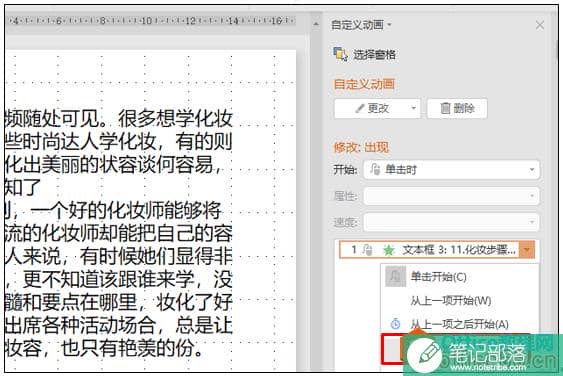Choose 单击开始(C) from the menu
The height and width of the screenshot is (376, 563).
pyautogui.click(x=438, y=277)
